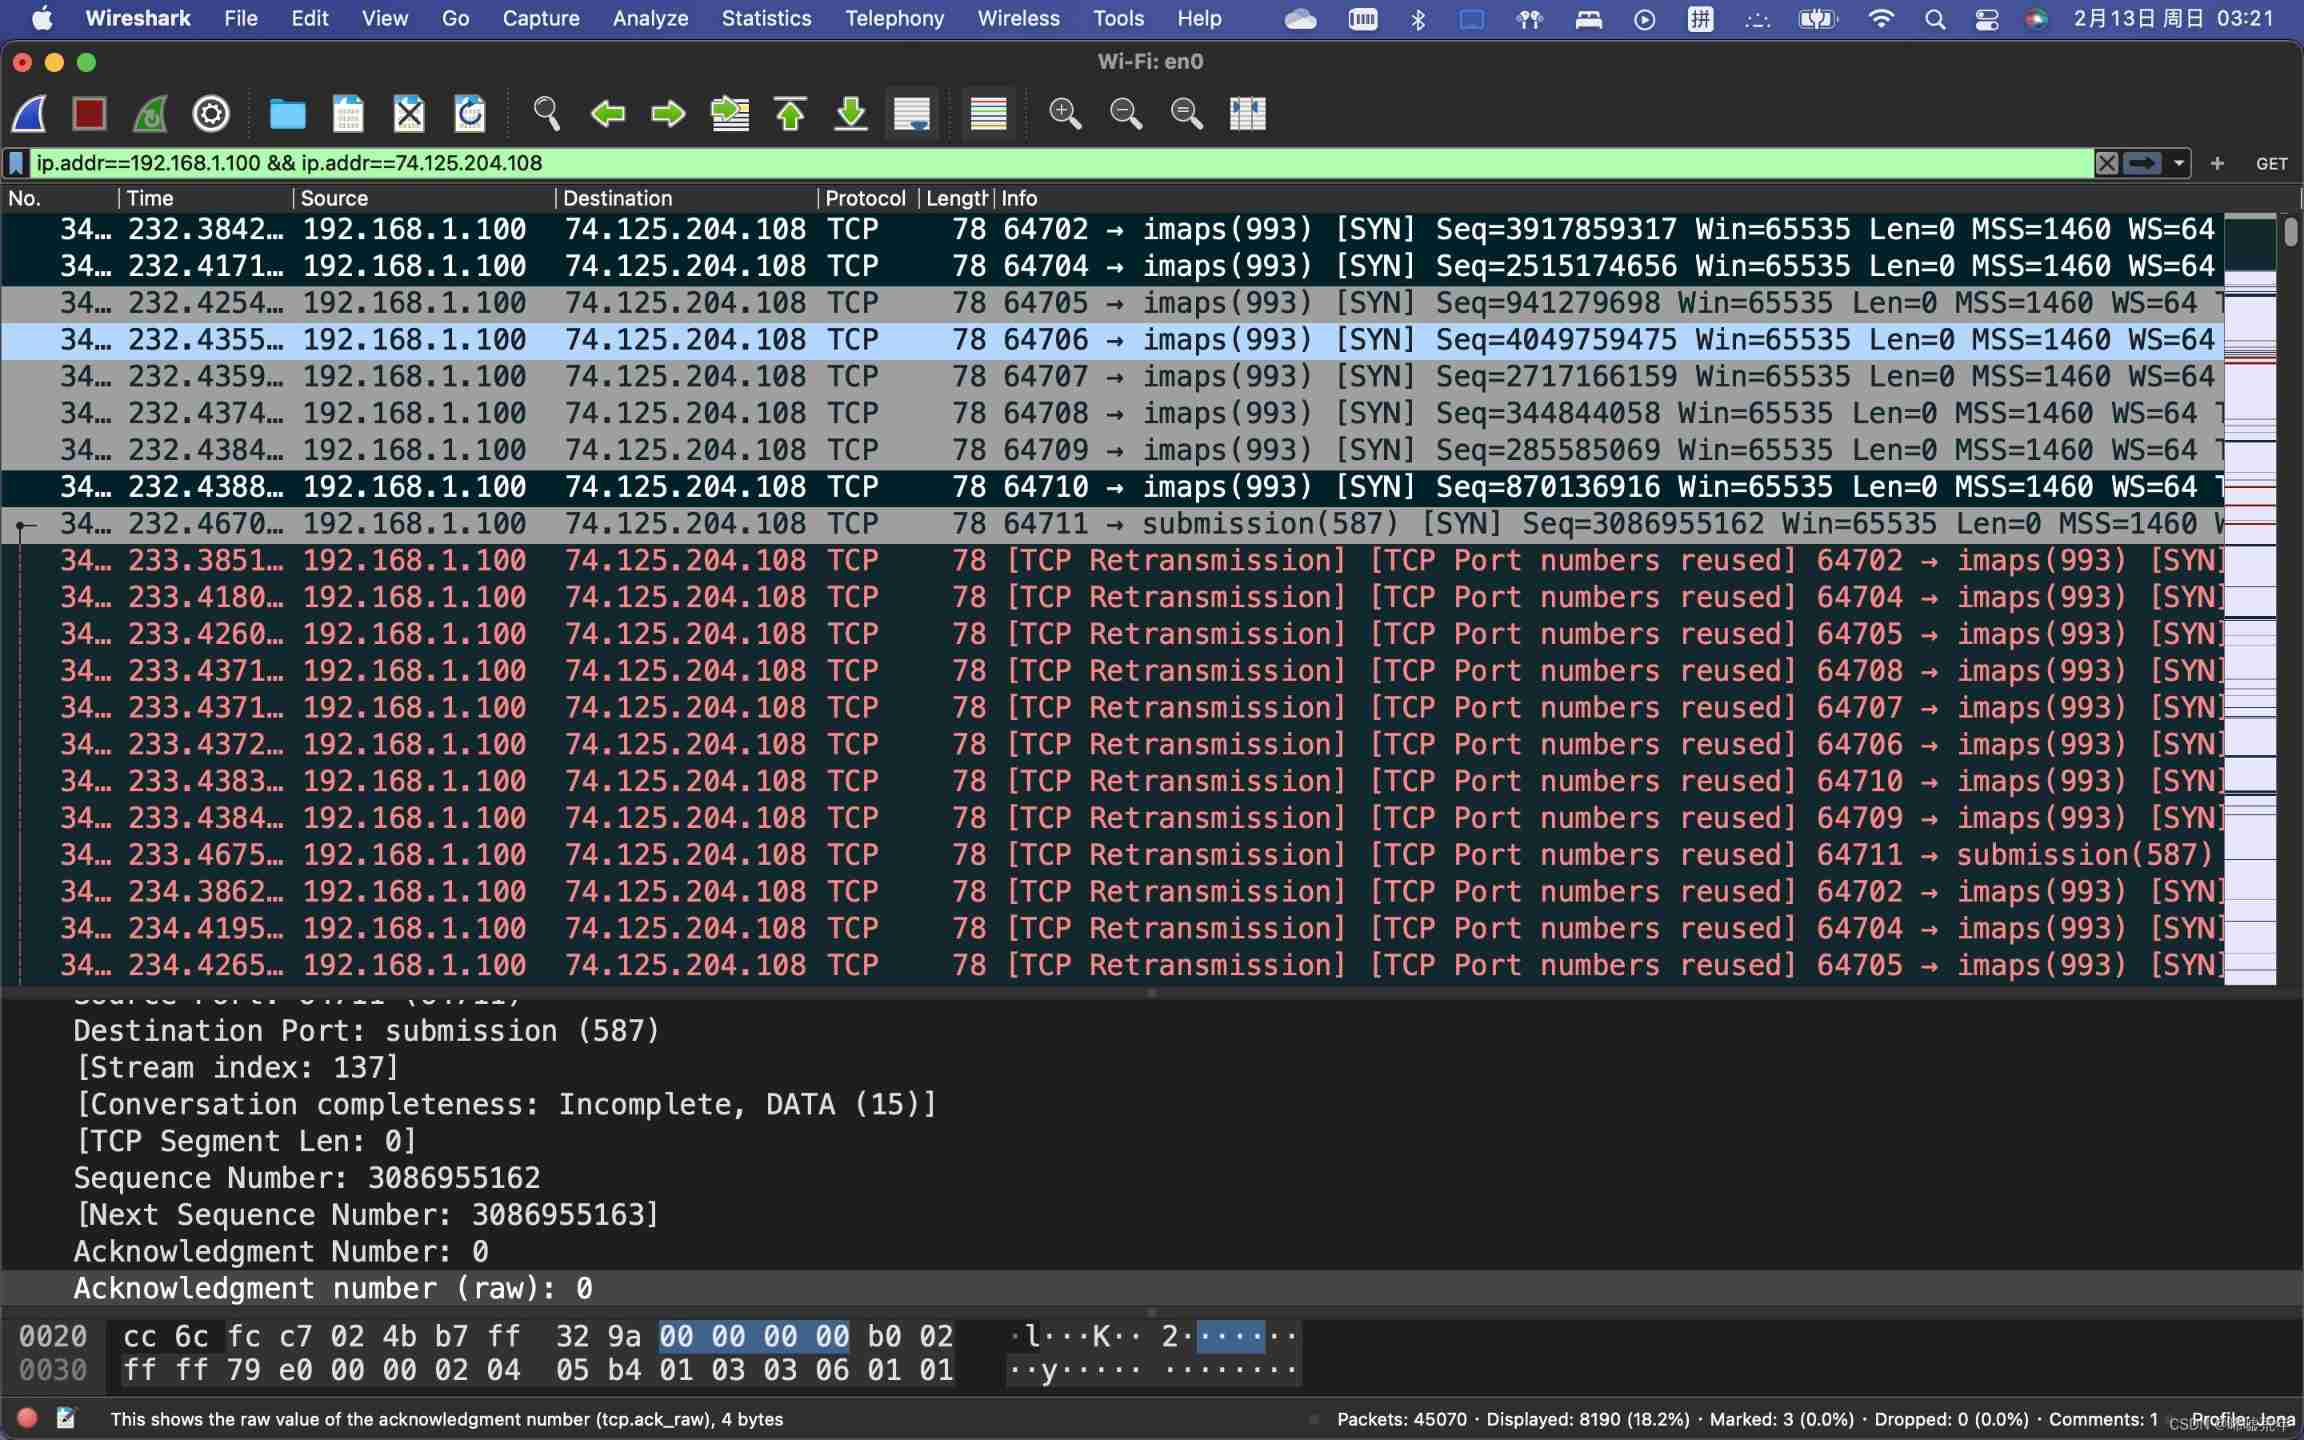This screenshot has width=2304, height=1440.
Task: Toggle packet list colorization
Action: pos(988,113)
